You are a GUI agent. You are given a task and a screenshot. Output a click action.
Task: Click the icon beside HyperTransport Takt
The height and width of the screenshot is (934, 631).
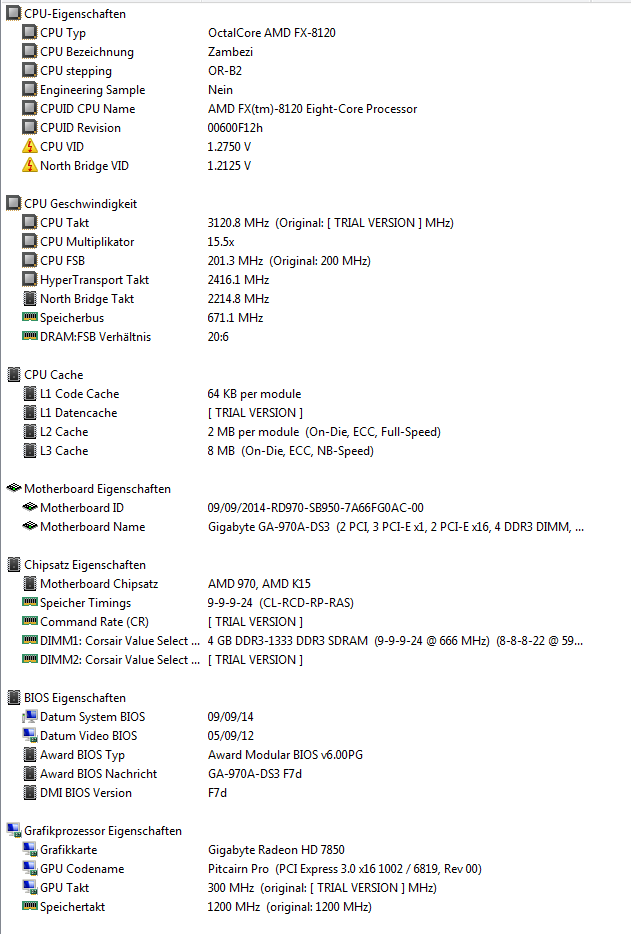click(30, 279)
